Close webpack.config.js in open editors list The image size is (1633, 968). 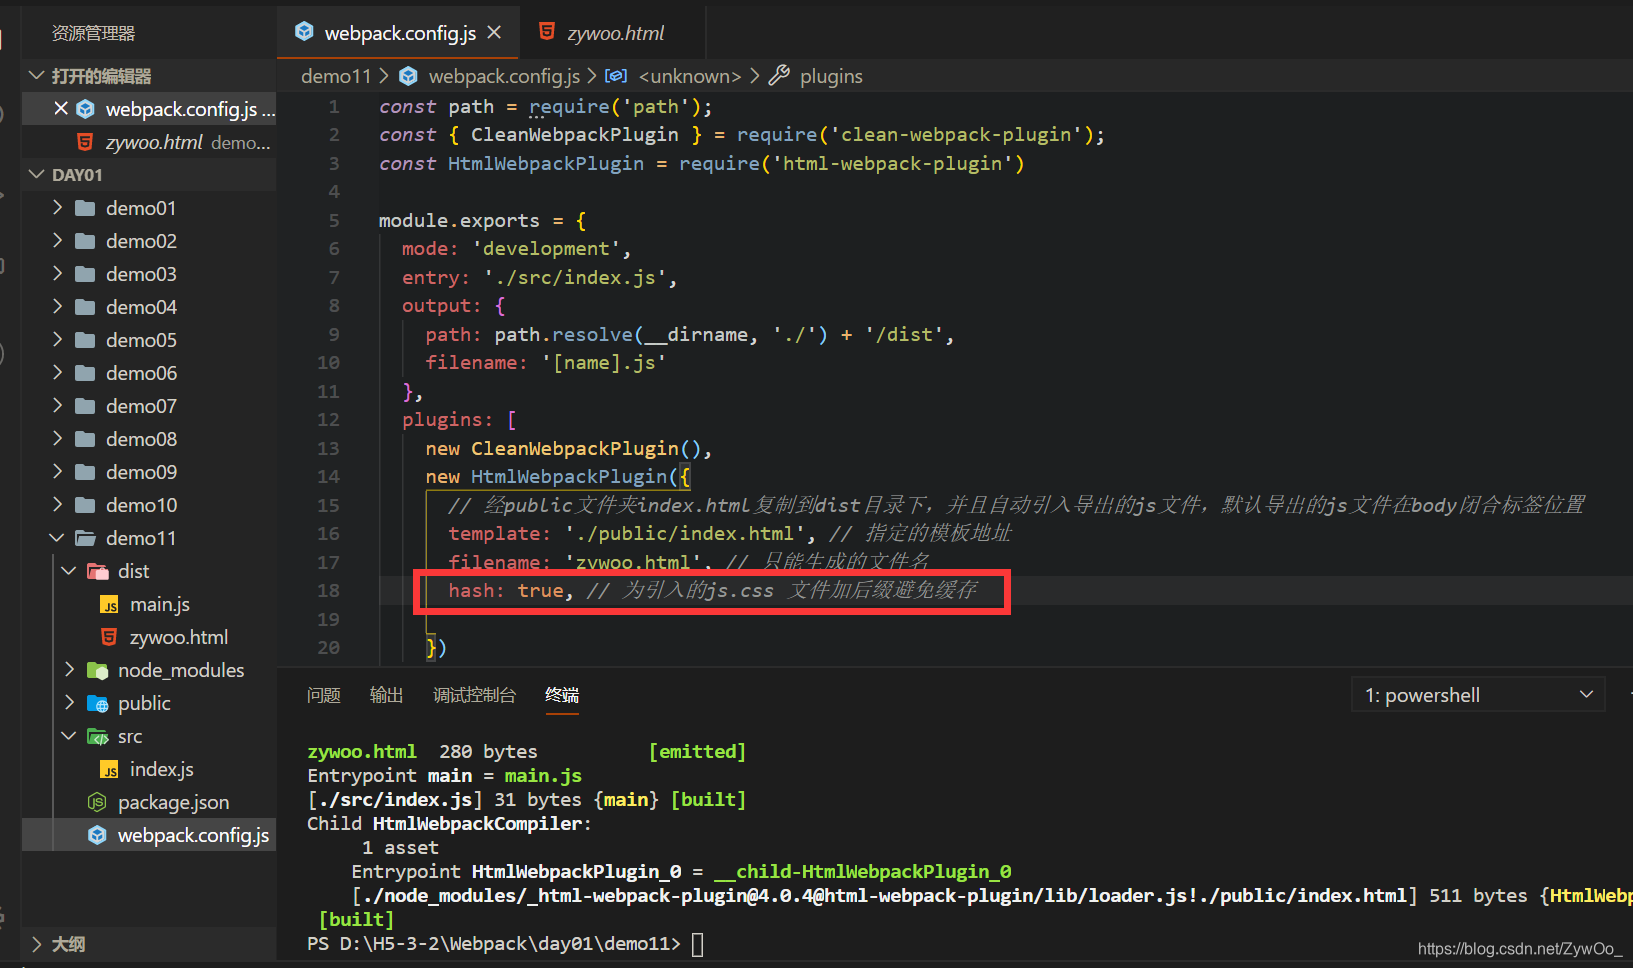pos(61,109)
